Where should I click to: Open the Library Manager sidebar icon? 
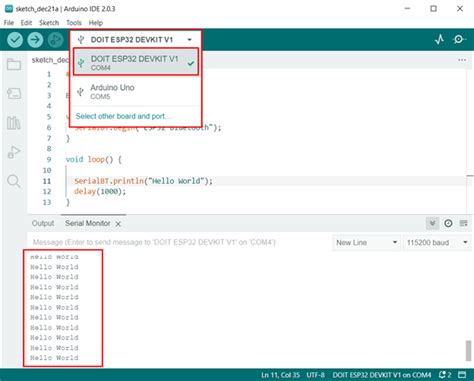14,123
